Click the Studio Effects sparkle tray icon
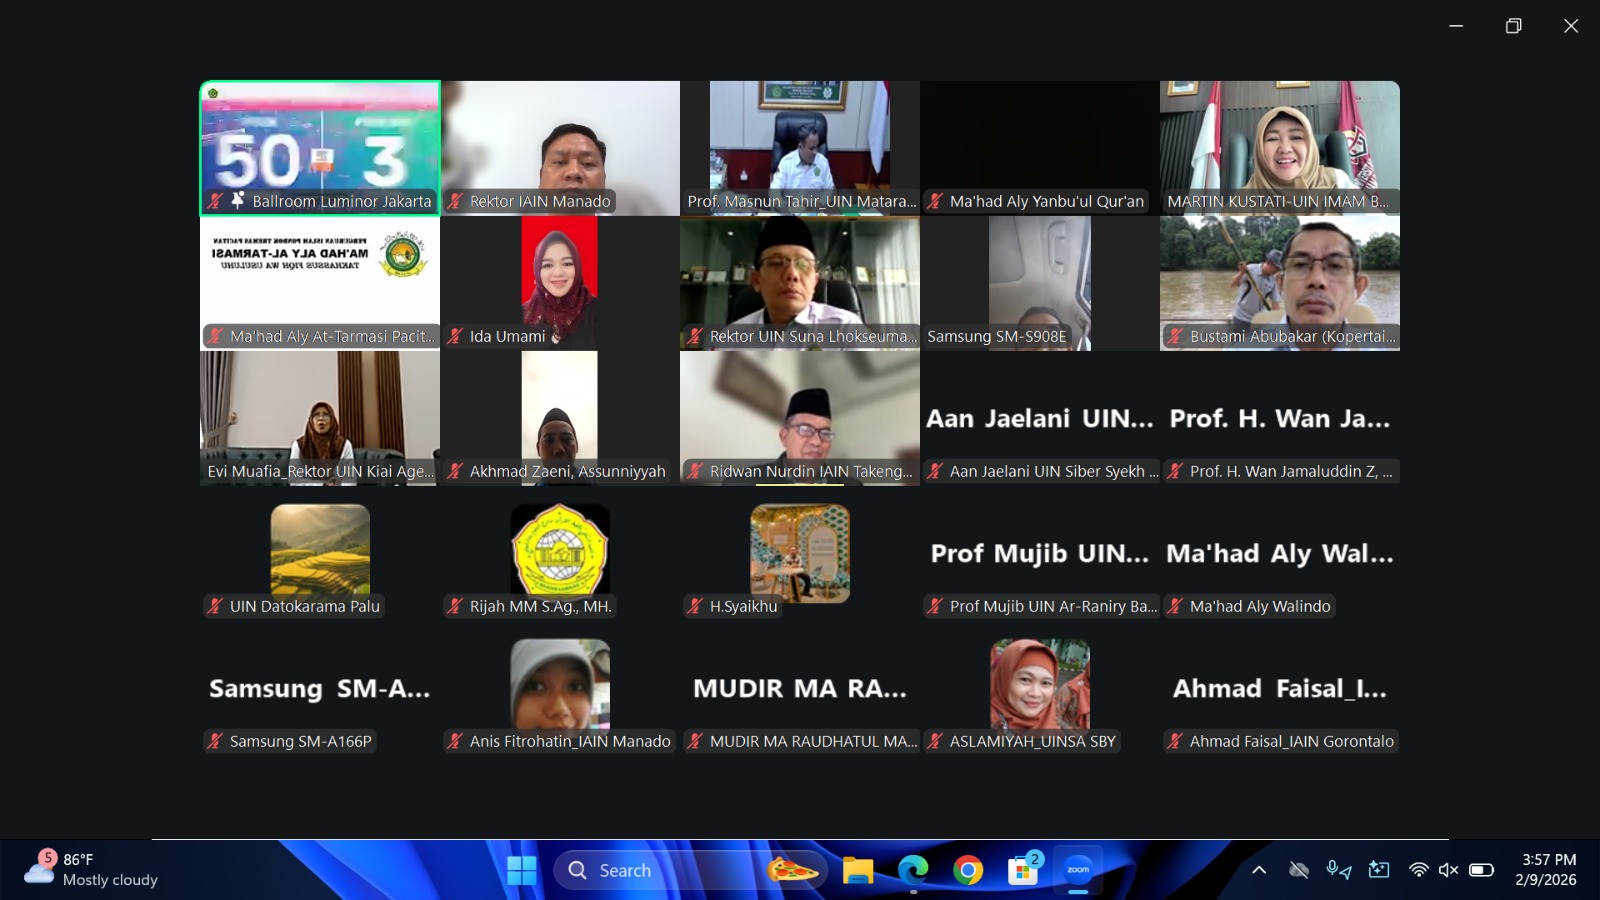1600x900 pixels. [x=1379, y=870]
